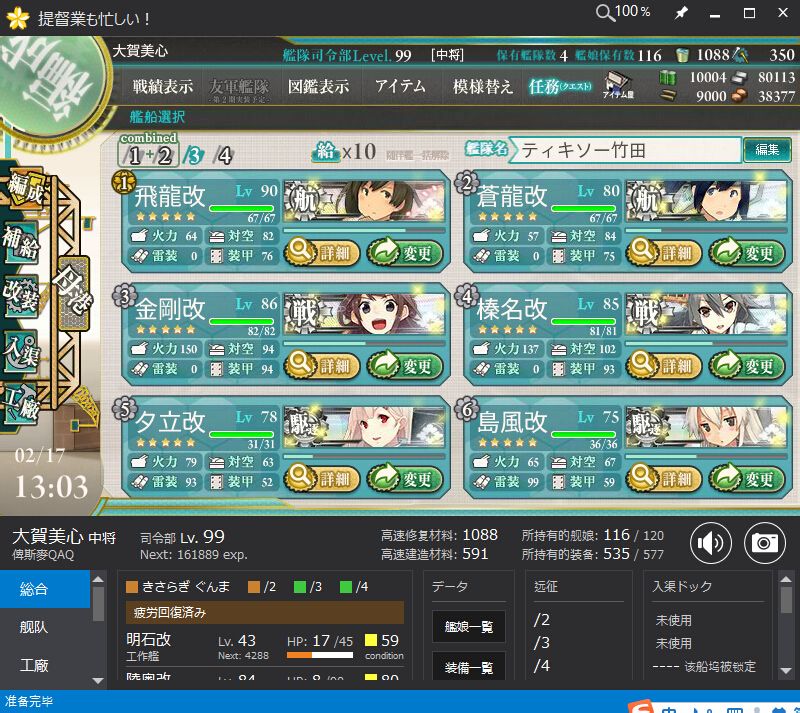Image resolution: width=800 pixels, height=713 pixels.
Task: Click the きさらぎ ぐんま fleet tab
Action: pyautogui.click(x=179, y=586)
